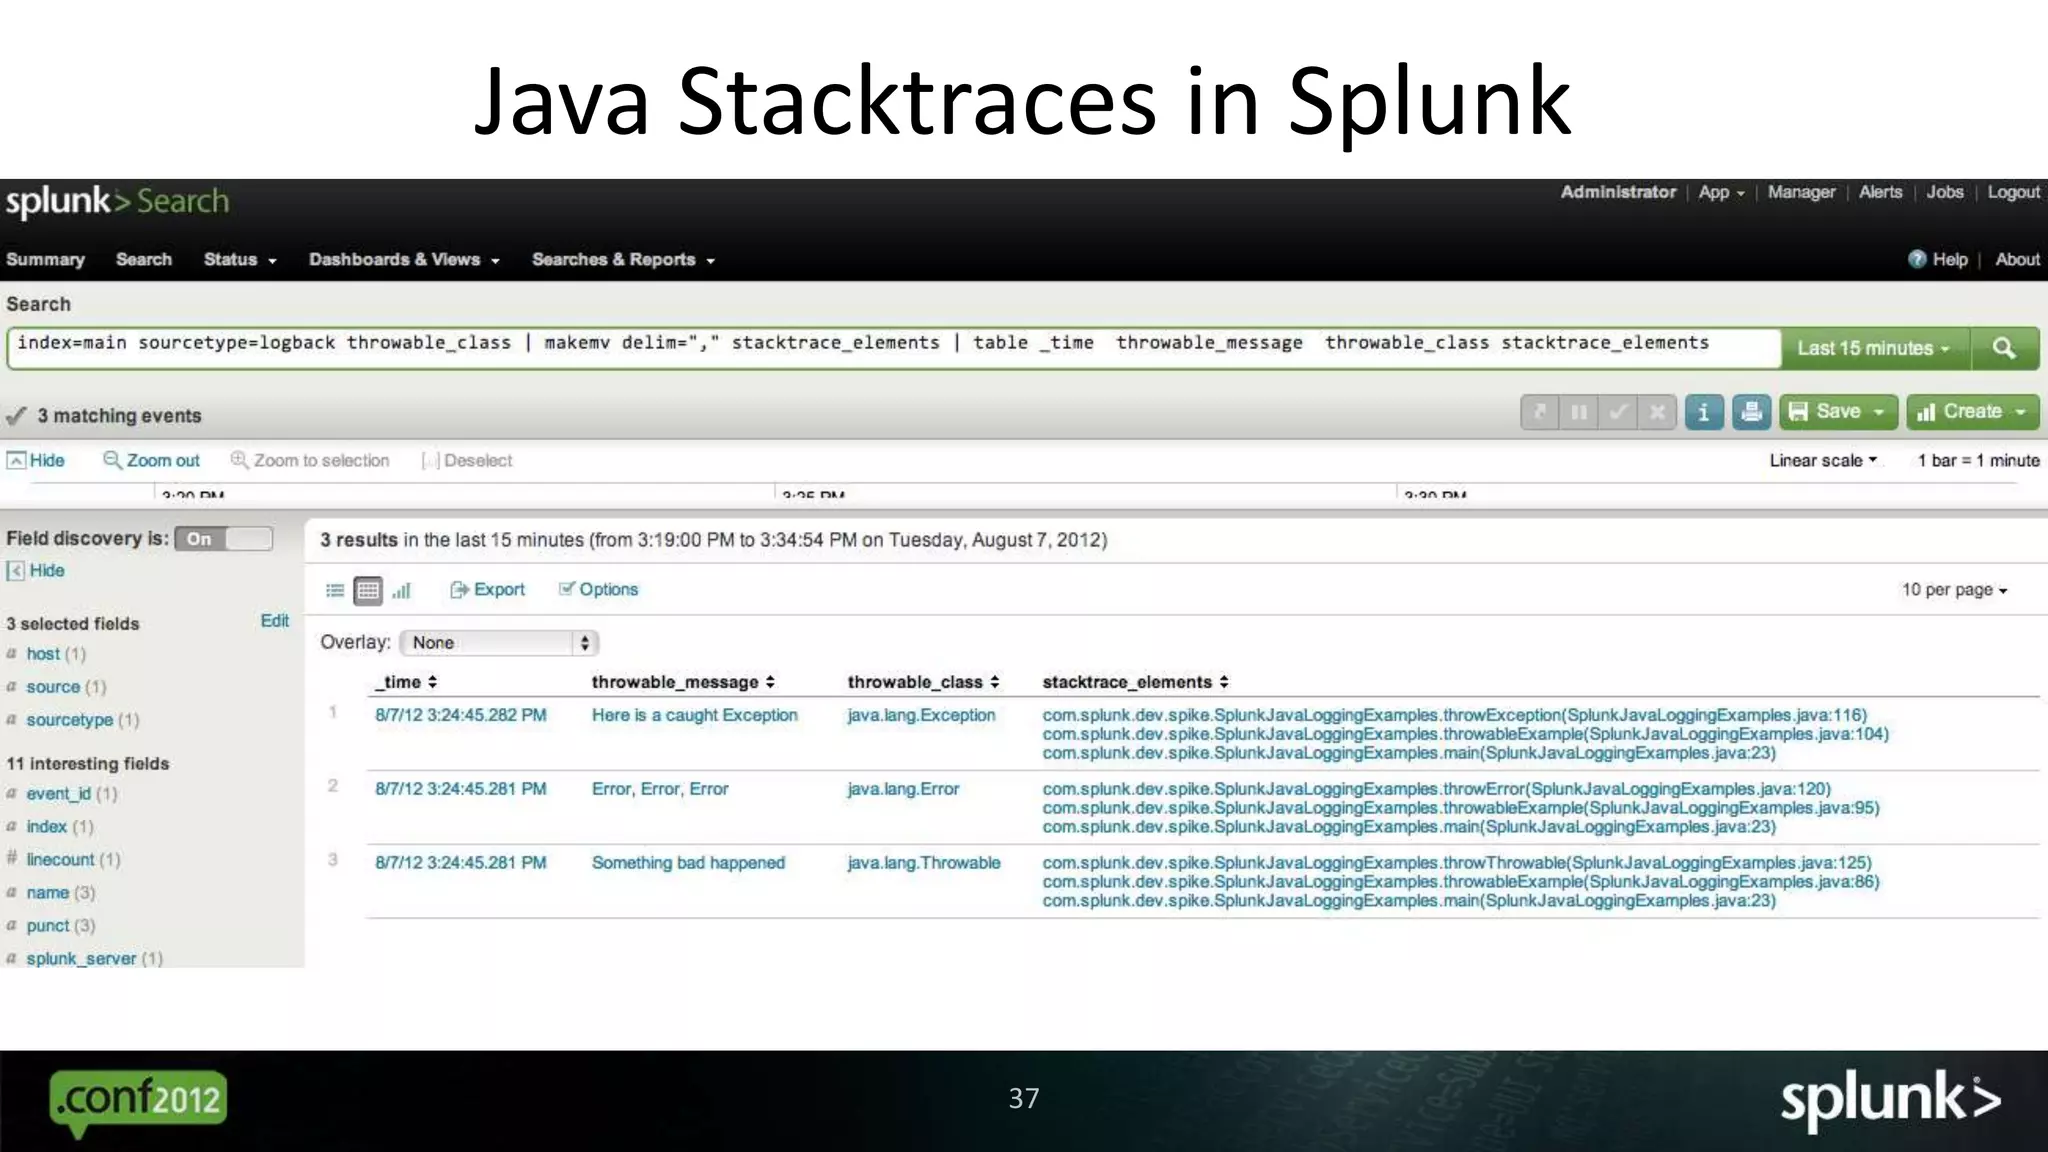This screenshot has width=2048, height=1152.
Task: Click 'Something bad happened' message
Action: pyautogui.click(x=688, y=863)
